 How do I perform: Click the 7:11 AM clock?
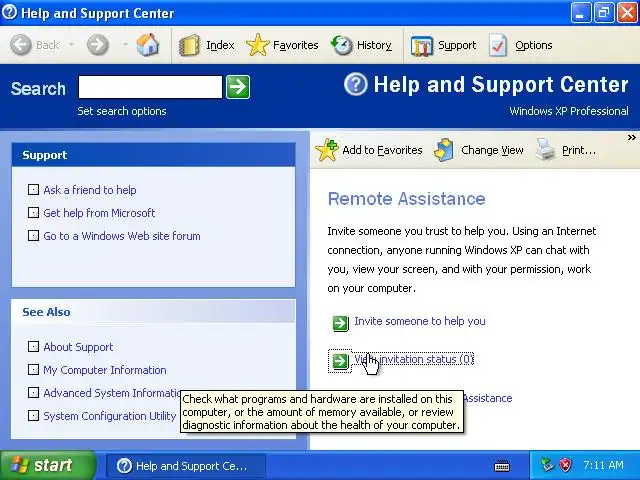click(x=603, y=465)
